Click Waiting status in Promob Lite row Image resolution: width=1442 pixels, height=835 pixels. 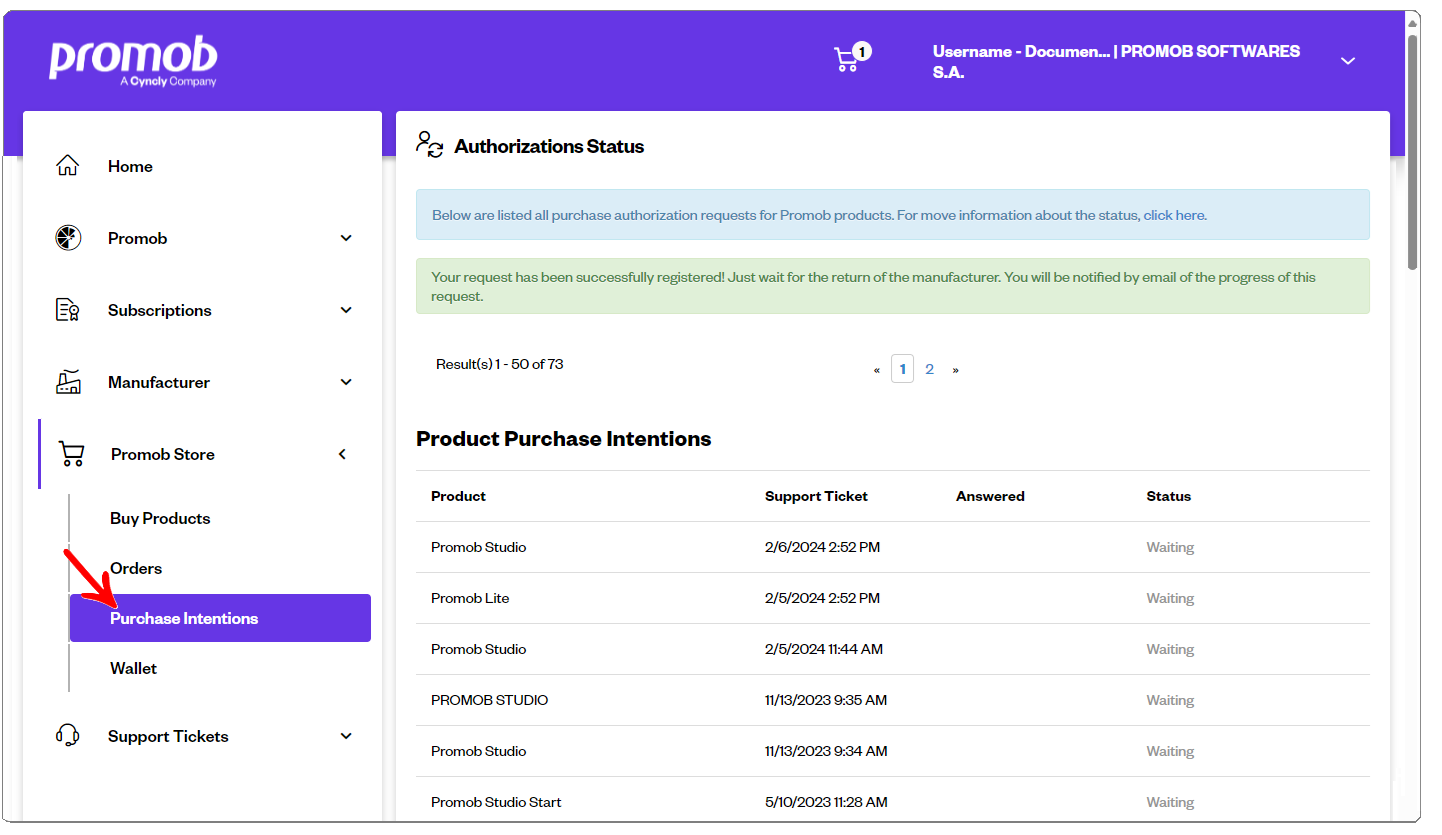(1170, 598)
